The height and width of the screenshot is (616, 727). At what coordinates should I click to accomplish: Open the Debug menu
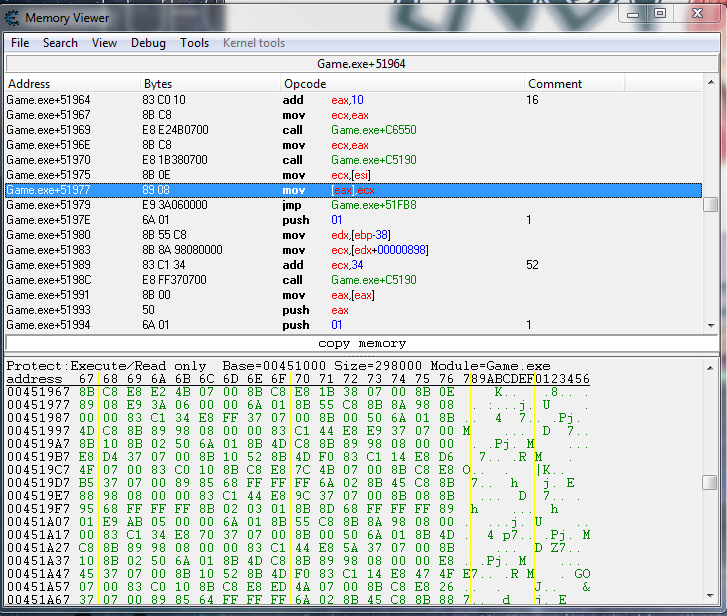(x=148, y=43)
